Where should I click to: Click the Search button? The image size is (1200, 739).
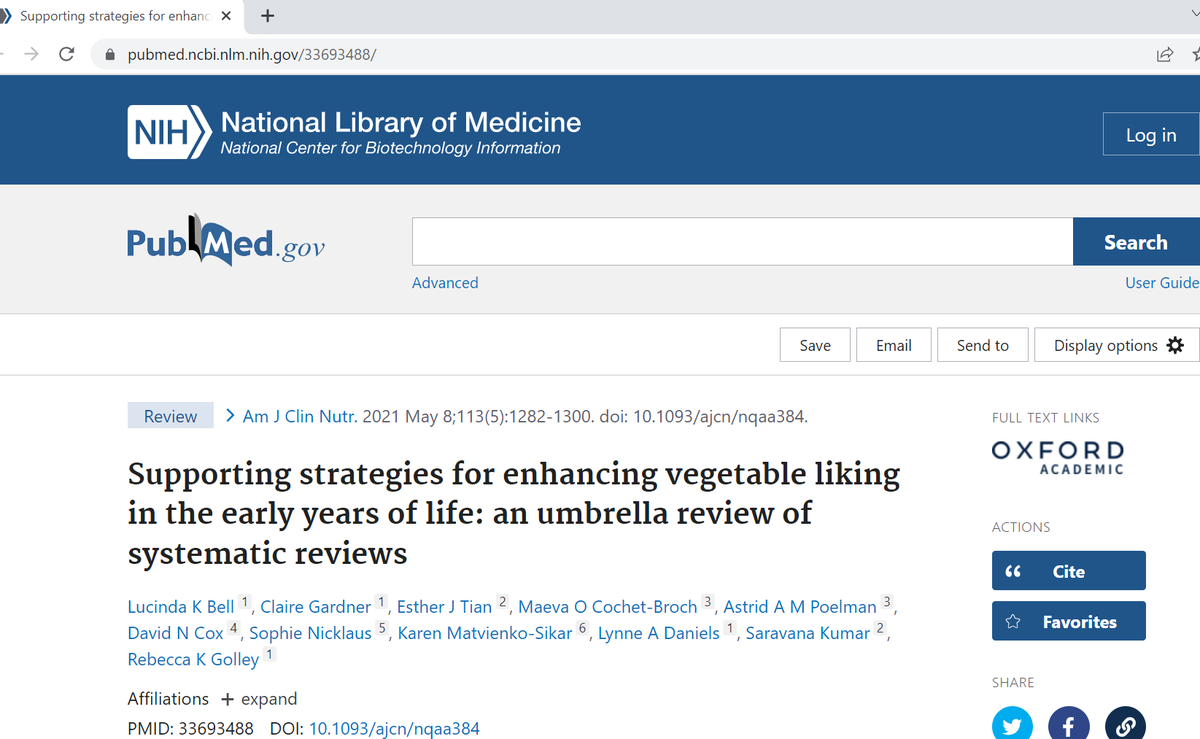[x=1136, y=242]
